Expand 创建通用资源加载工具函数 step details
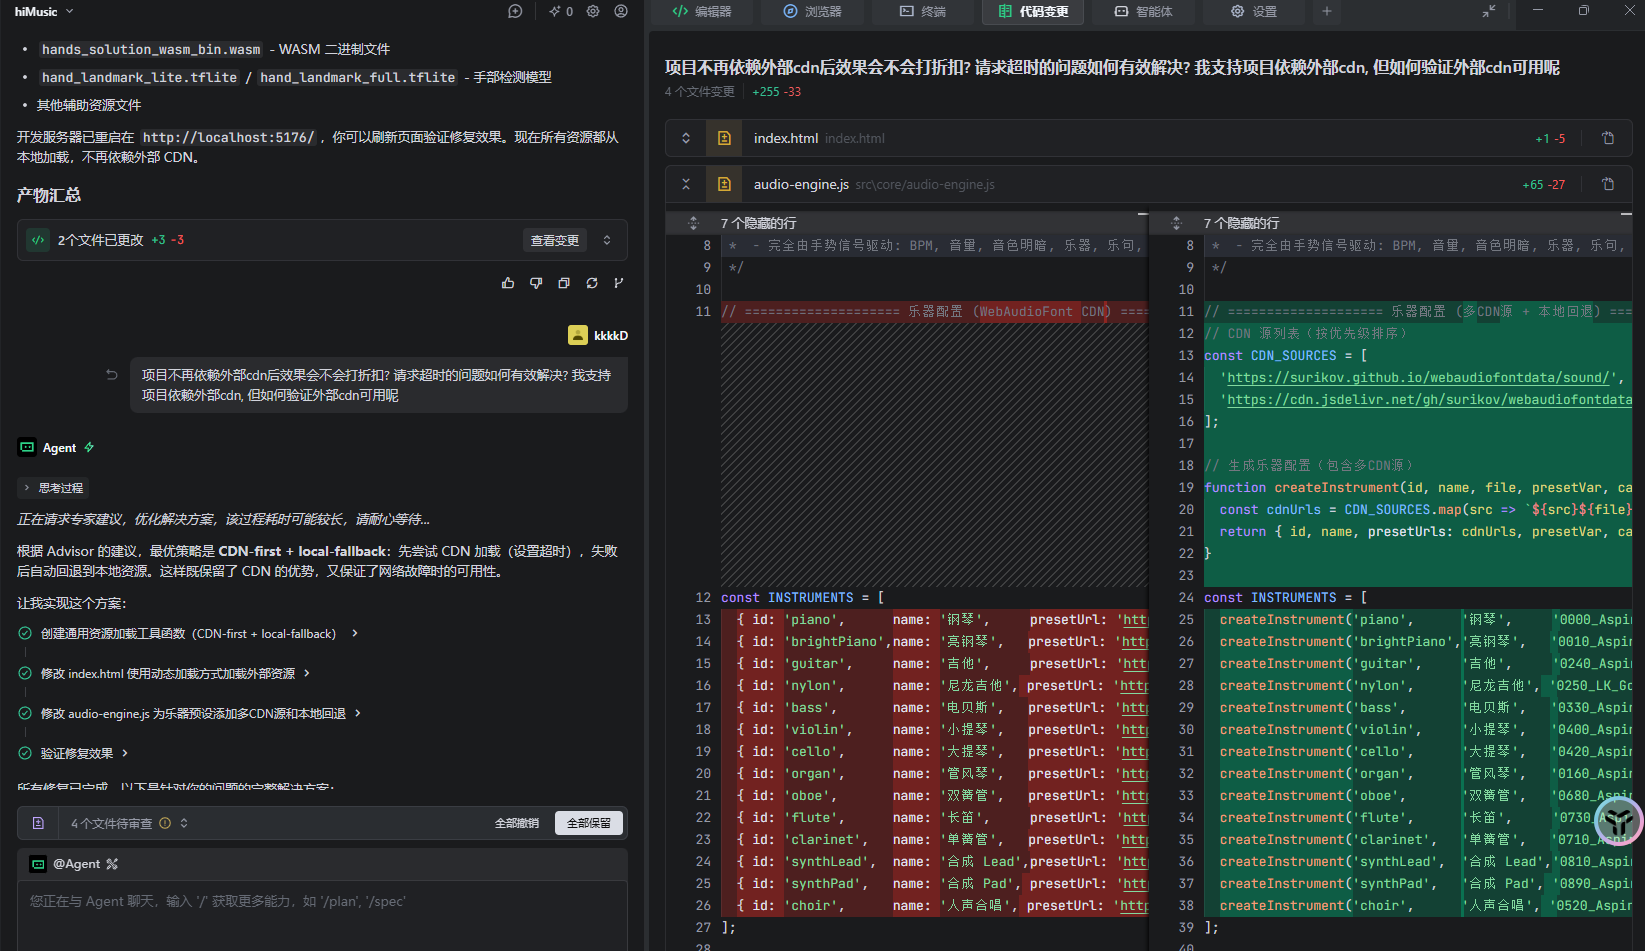 [x=354, y=633]
